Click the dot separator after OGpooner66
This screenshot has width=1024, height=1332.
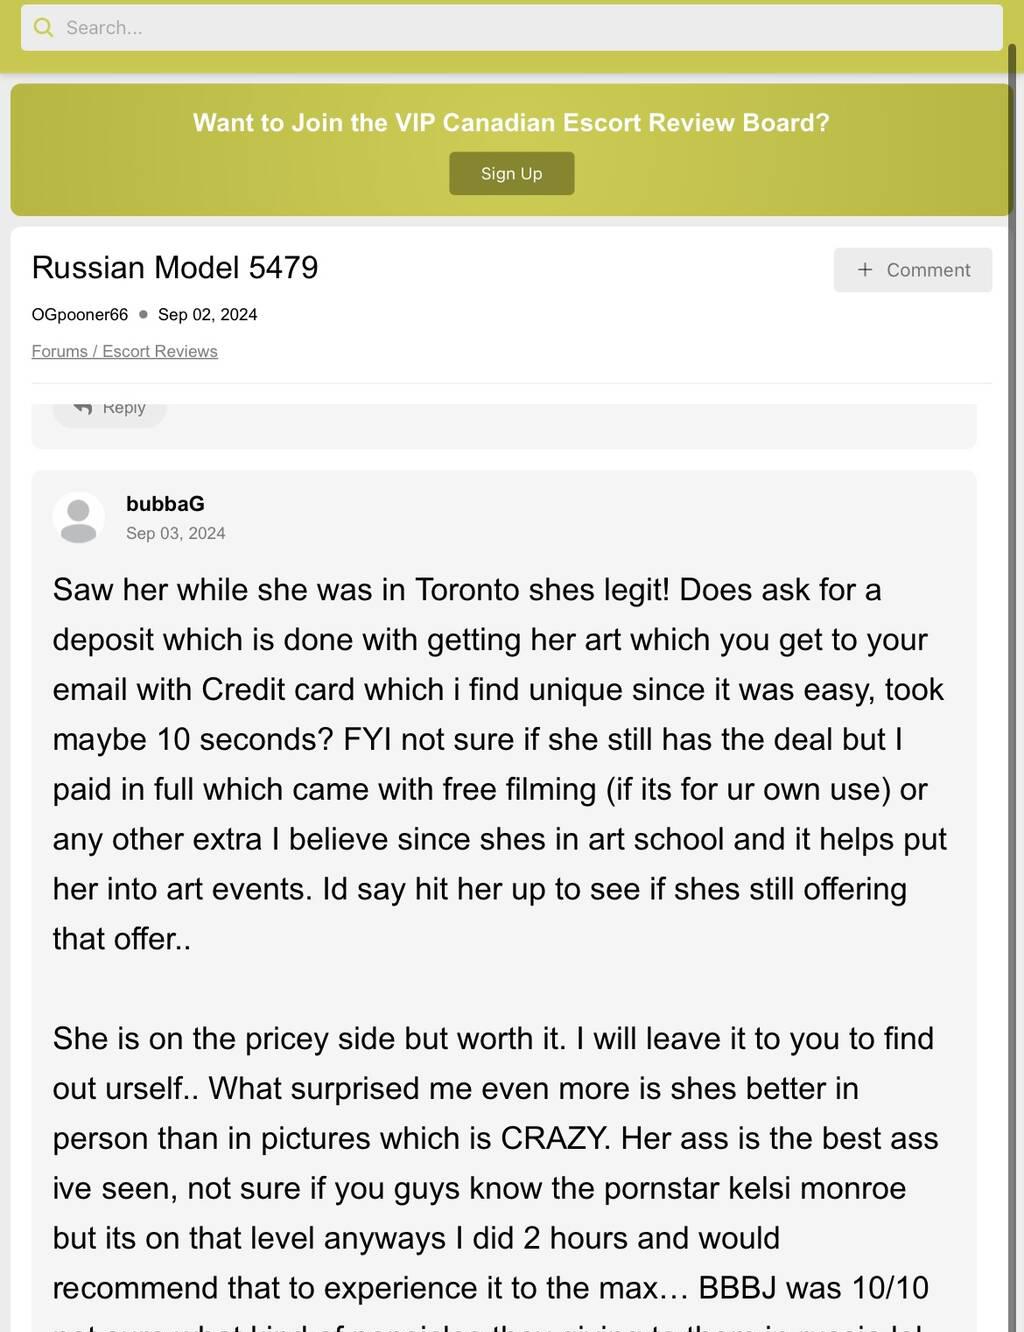click(143, 314)
